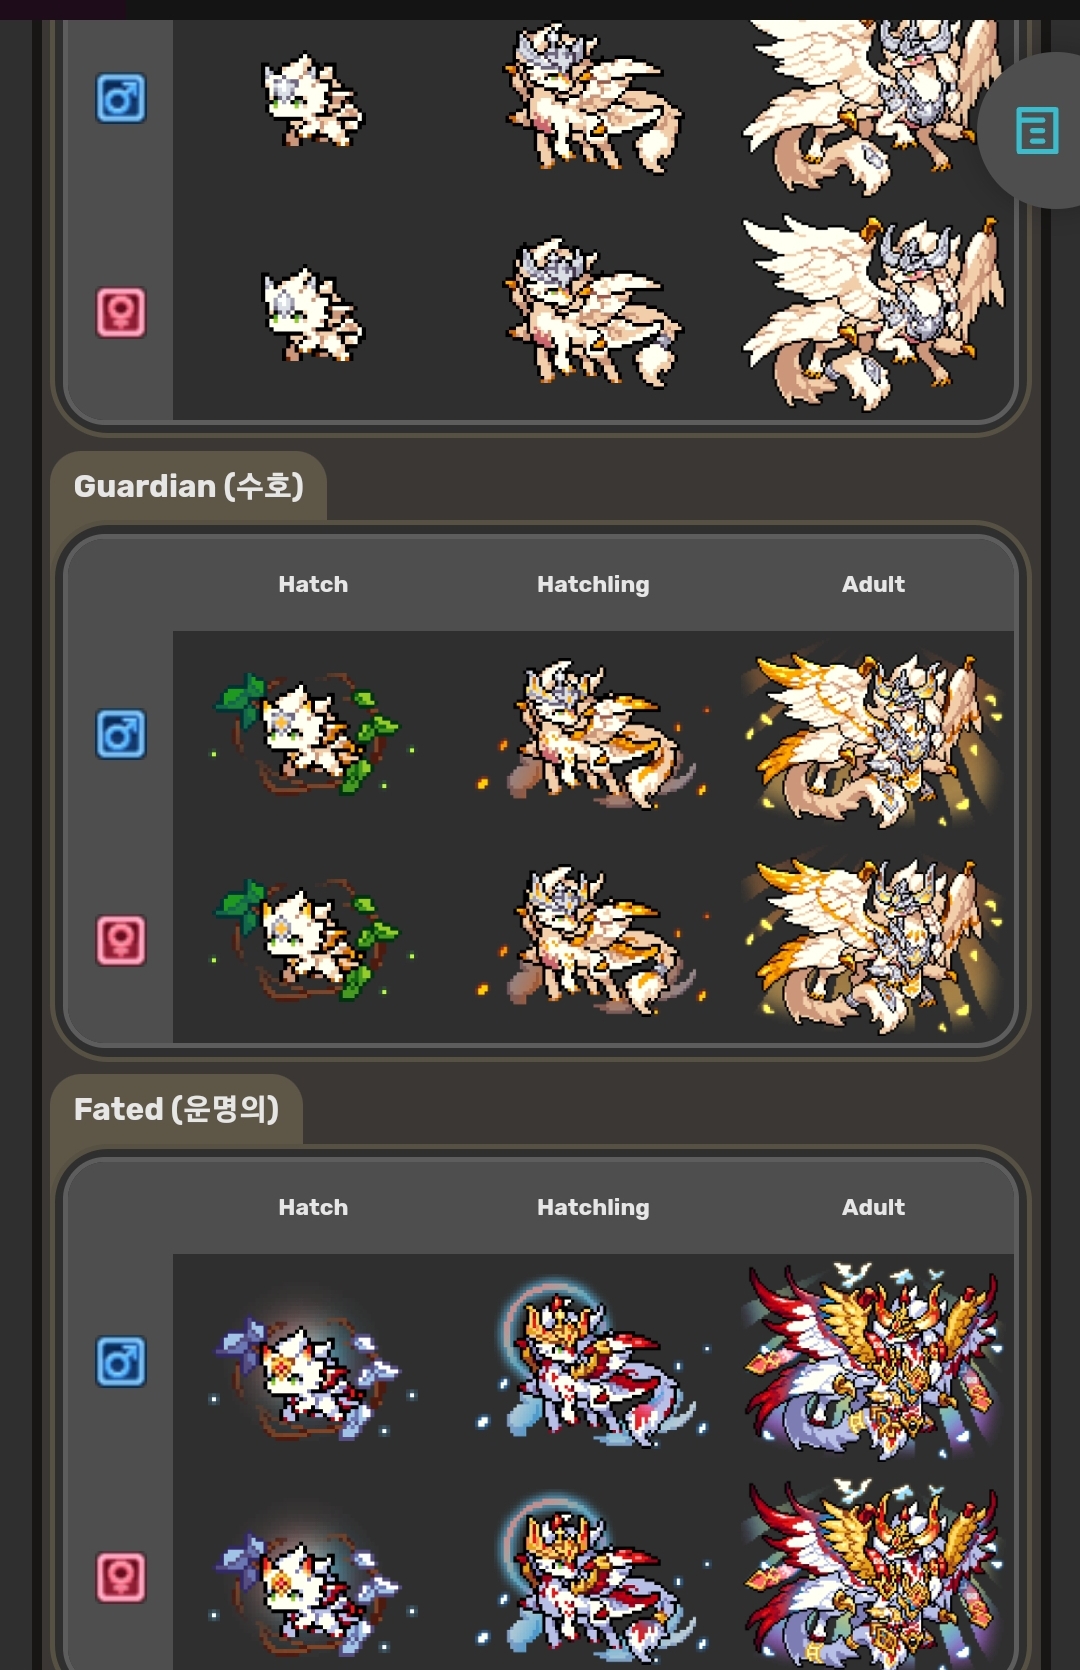
Task: Open top section female adult winged sprite
Action: (873, 313)
